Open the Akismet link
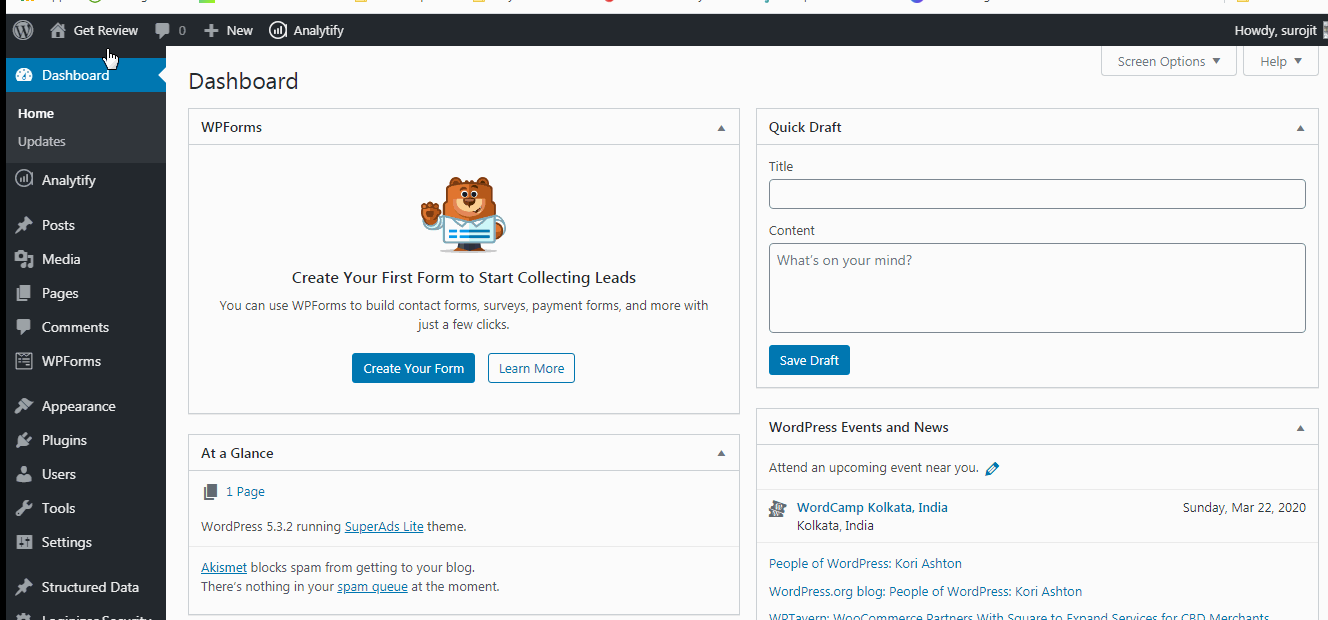 [224, 567]
